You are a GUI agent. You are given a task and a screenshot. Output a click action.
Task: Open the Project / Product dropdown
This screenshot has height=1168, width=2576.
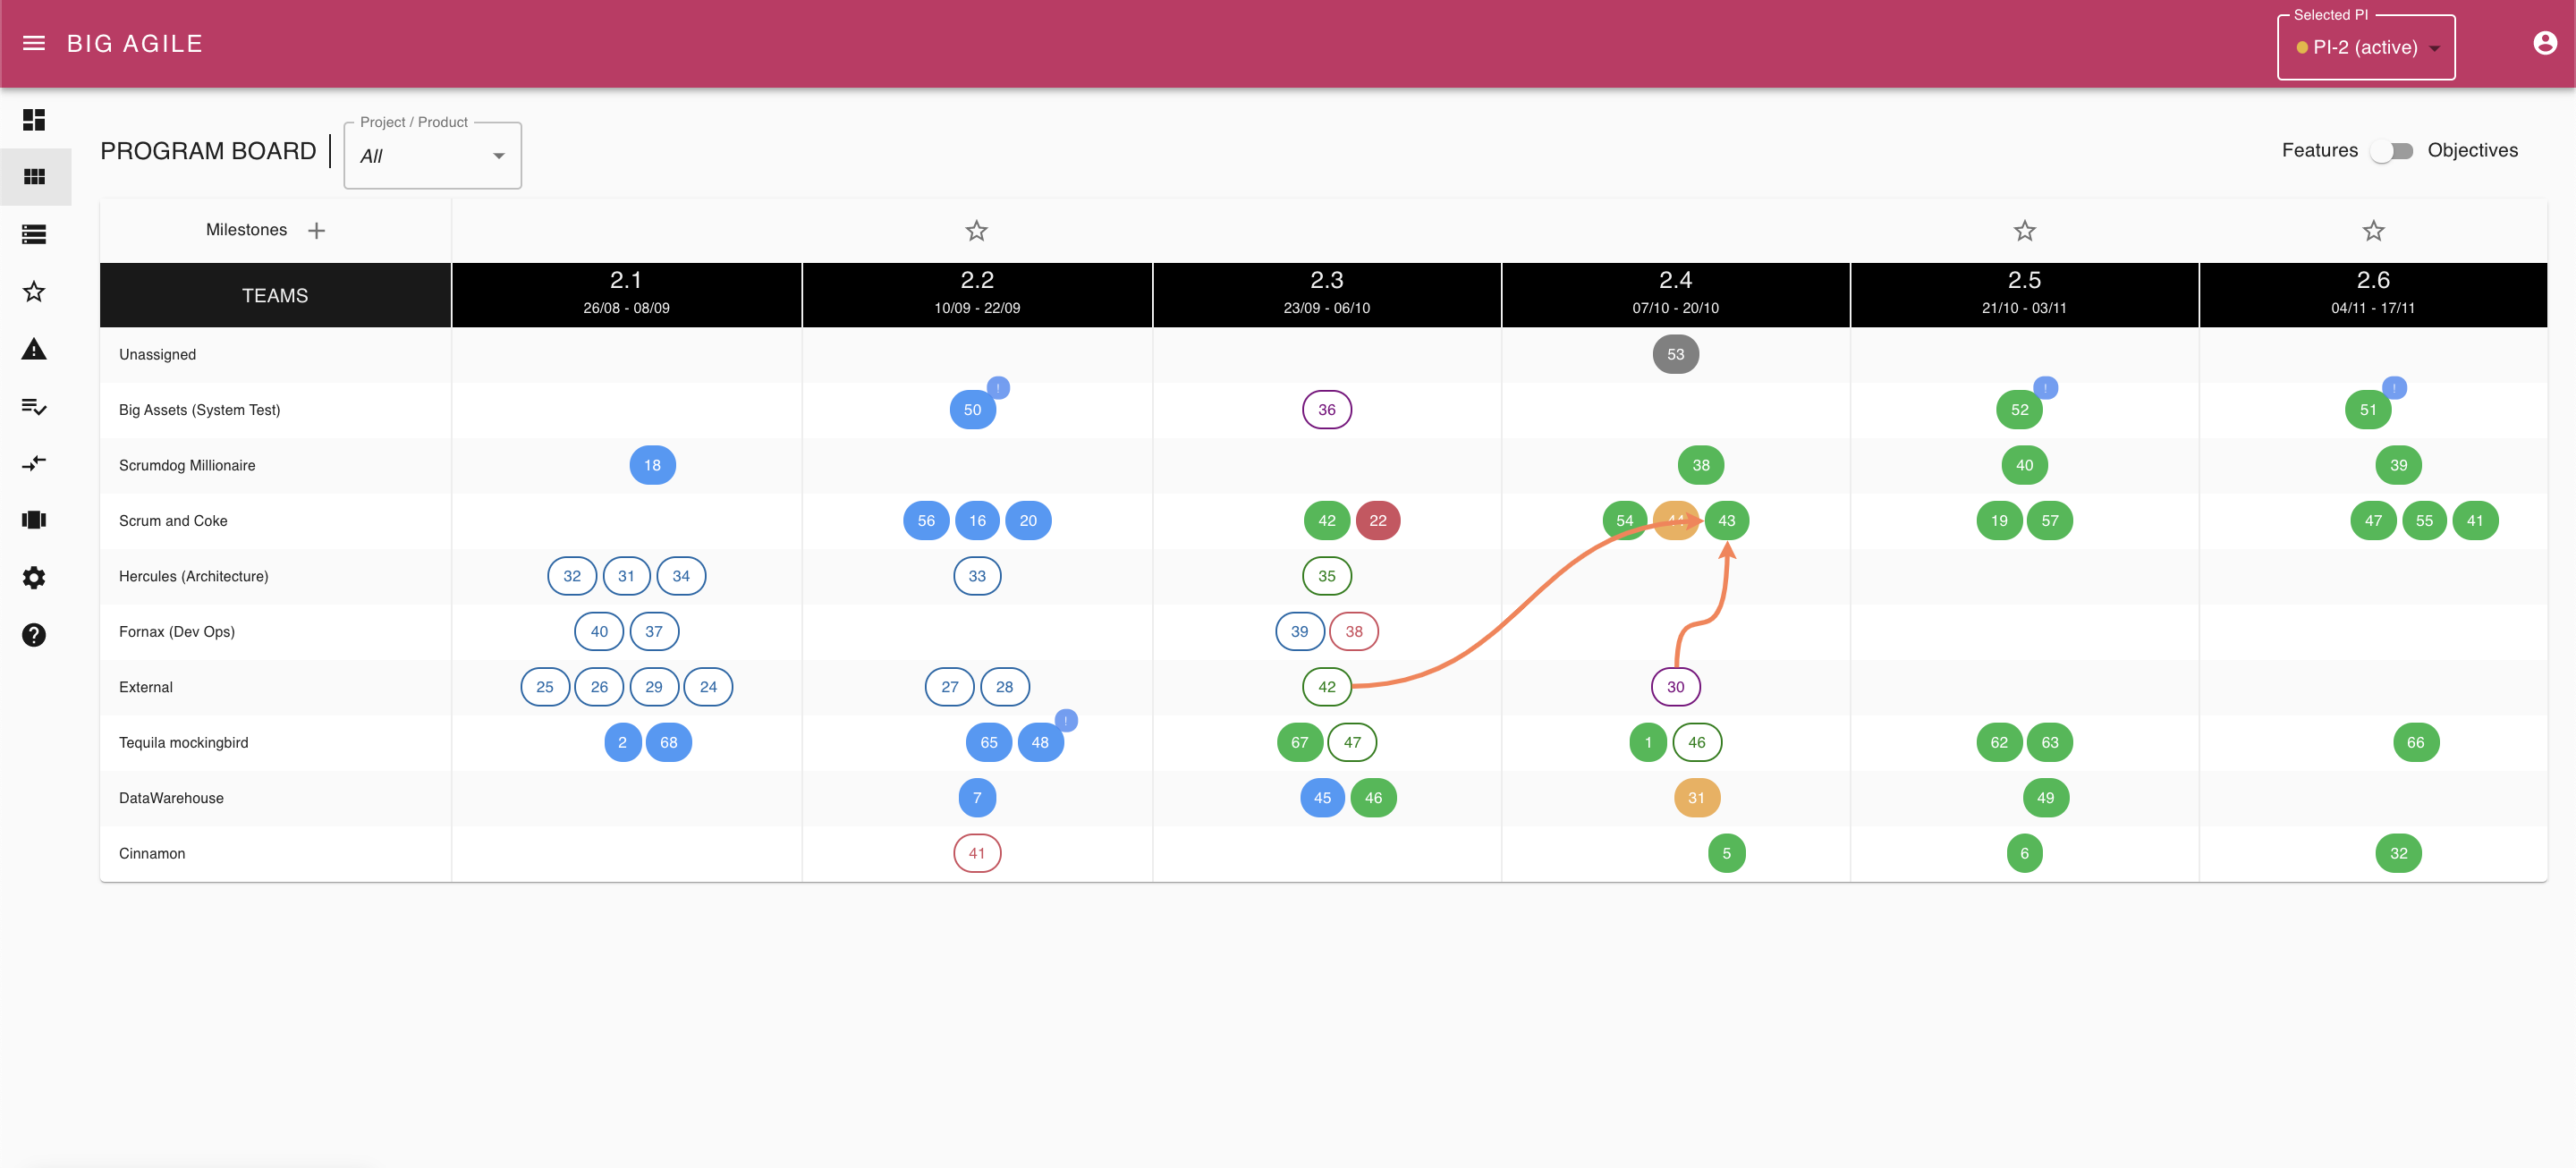pos(432,156)
